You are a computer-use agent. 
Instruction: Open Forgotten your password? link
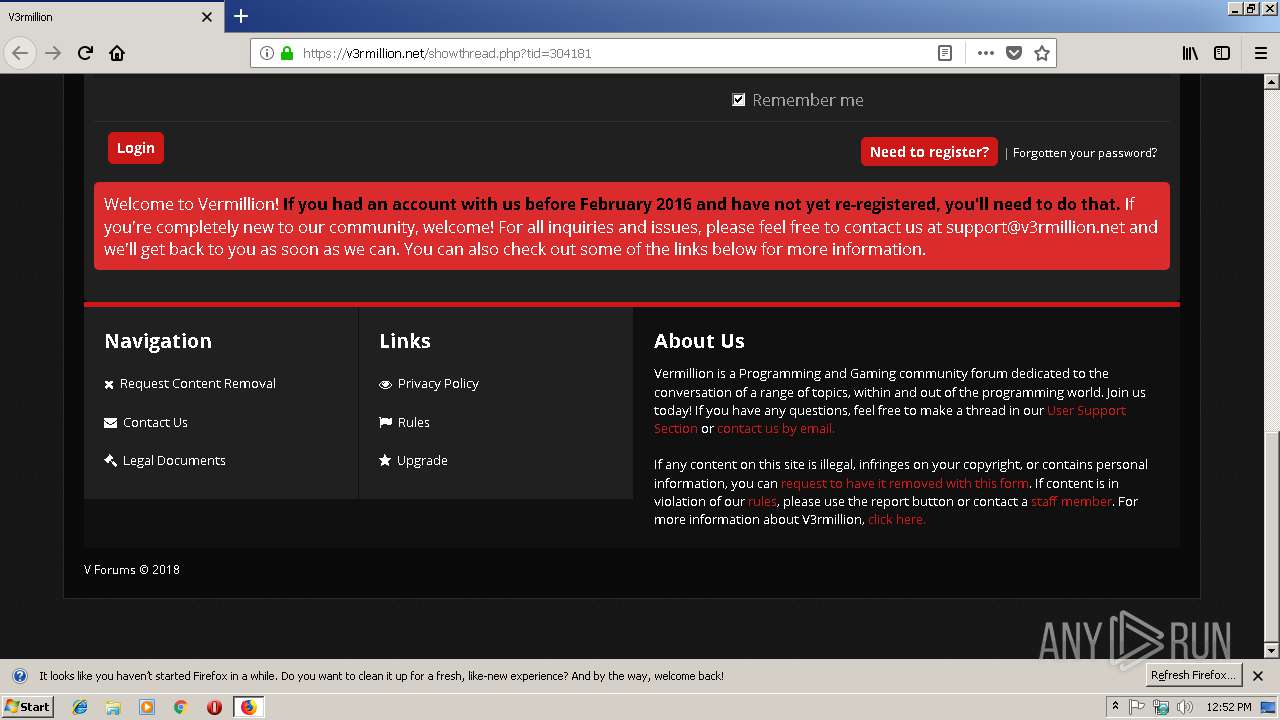(x=1085, y=153)
